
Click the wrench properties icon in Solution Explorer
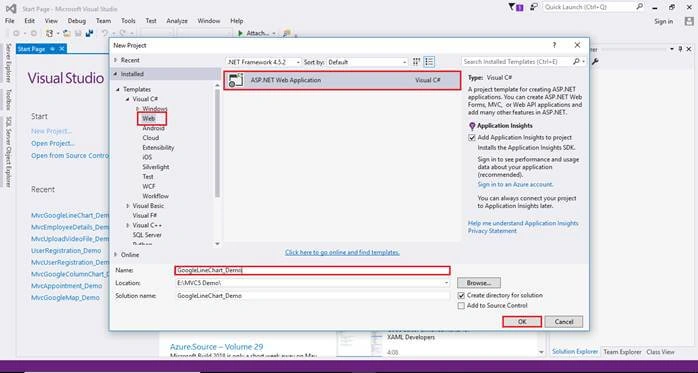pos(595,61)
